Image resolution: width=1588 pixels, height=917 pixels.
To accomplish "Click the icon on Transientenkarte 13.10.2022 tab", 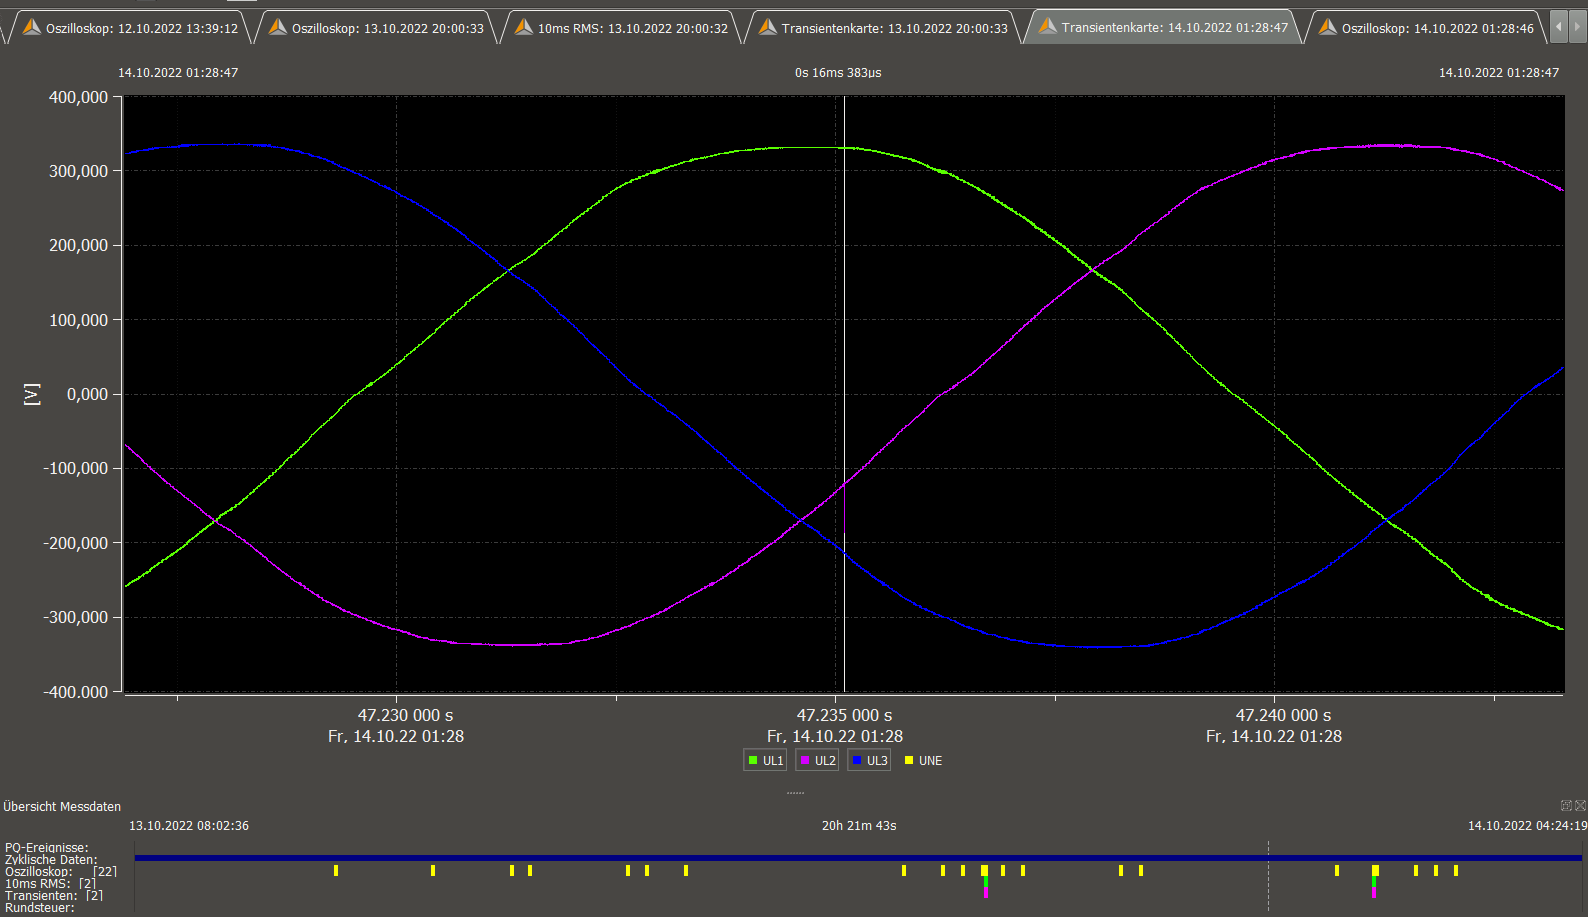I will point(768,27).
